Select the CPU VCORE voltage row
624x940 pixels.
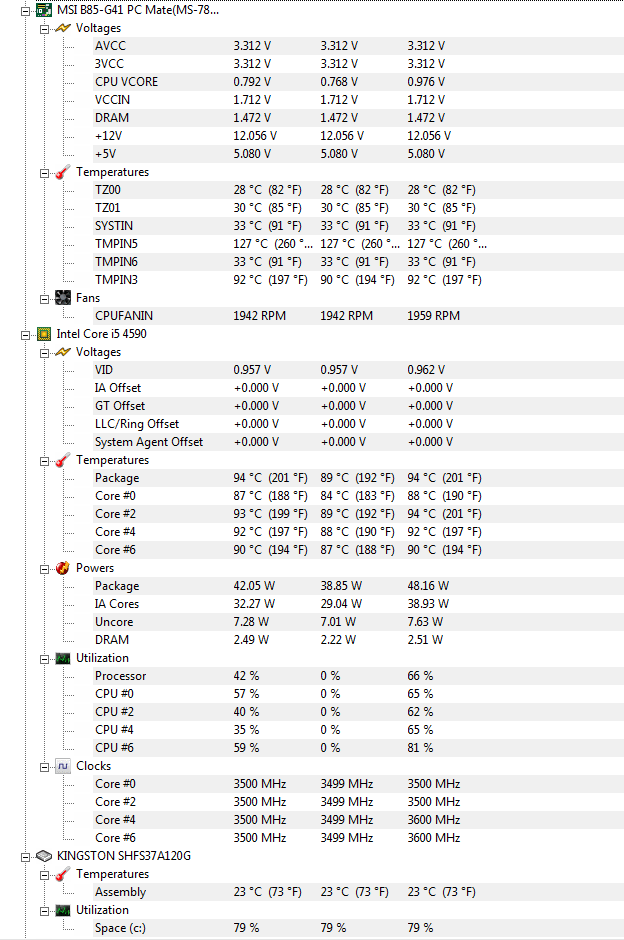point(358,82)
